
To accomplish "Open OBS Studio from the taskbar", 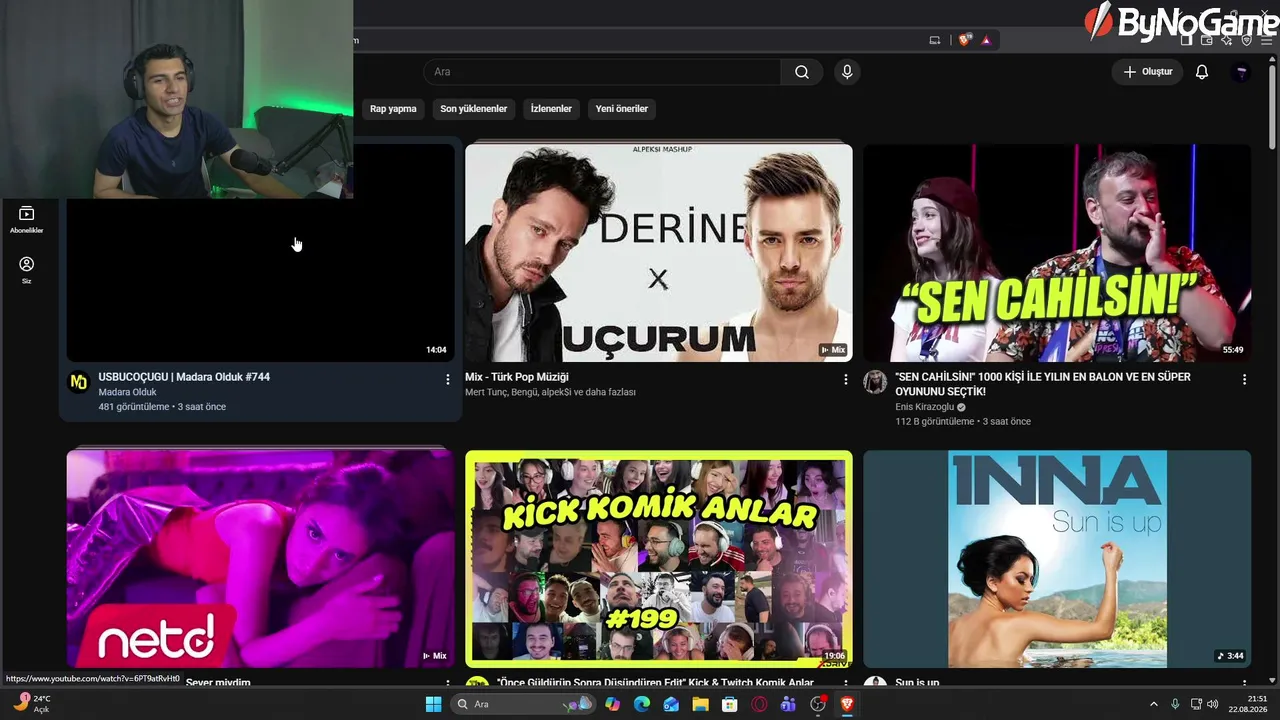I will coord(818,704).
